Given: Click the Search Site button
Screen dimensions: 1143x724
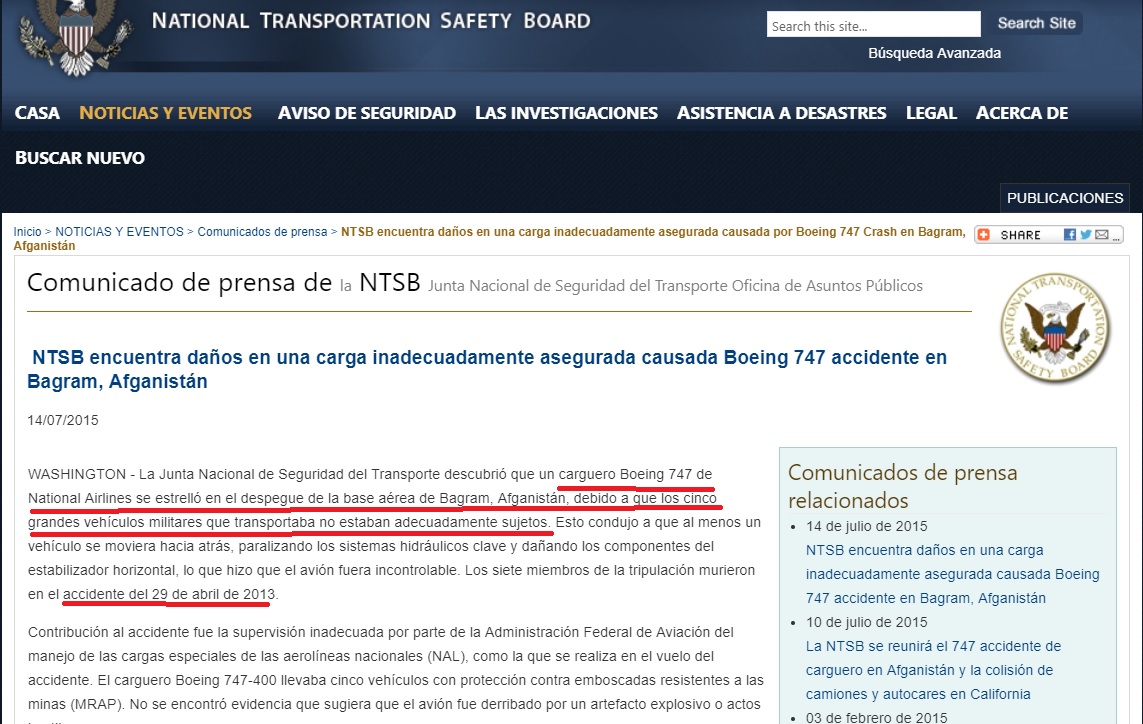Looking at the screenshot, I should tap(1036, 23).
